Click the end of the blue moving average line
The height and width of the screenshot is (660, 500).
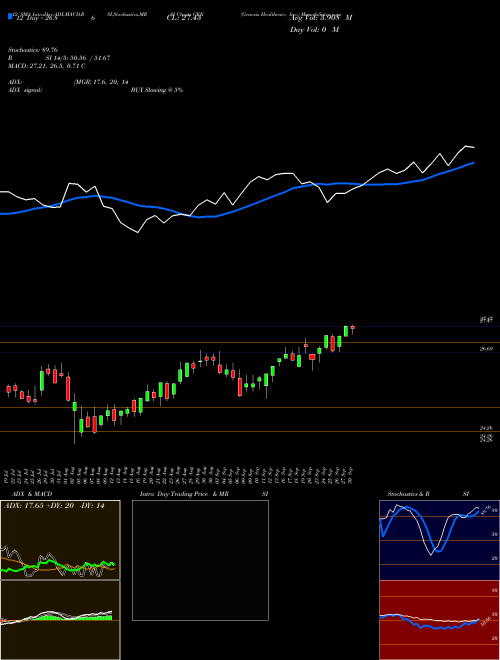click(x=474, y=162)
